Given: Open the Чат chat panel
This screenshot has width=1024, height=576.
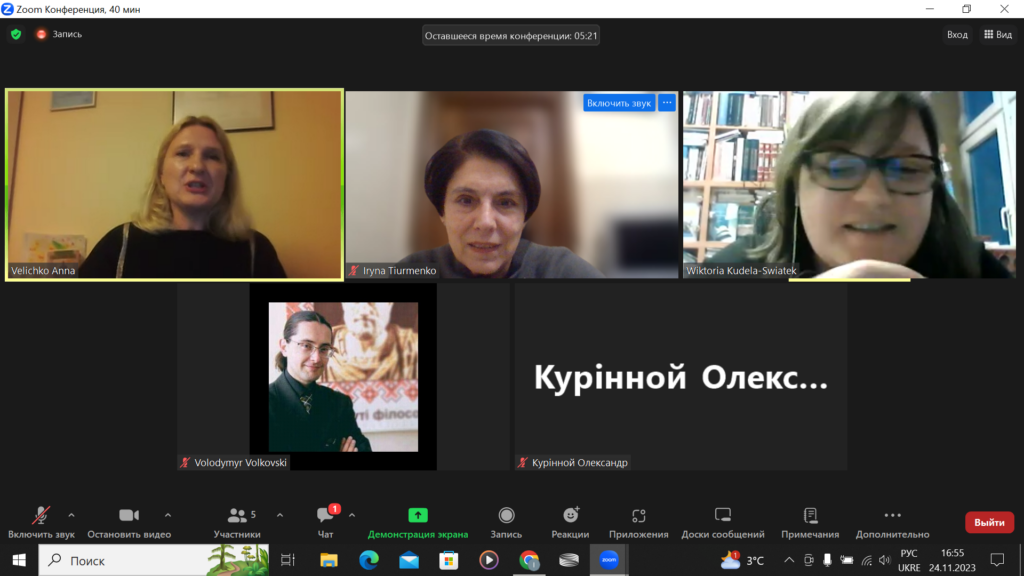Looking at the screenshot, I should pos(325,522).
